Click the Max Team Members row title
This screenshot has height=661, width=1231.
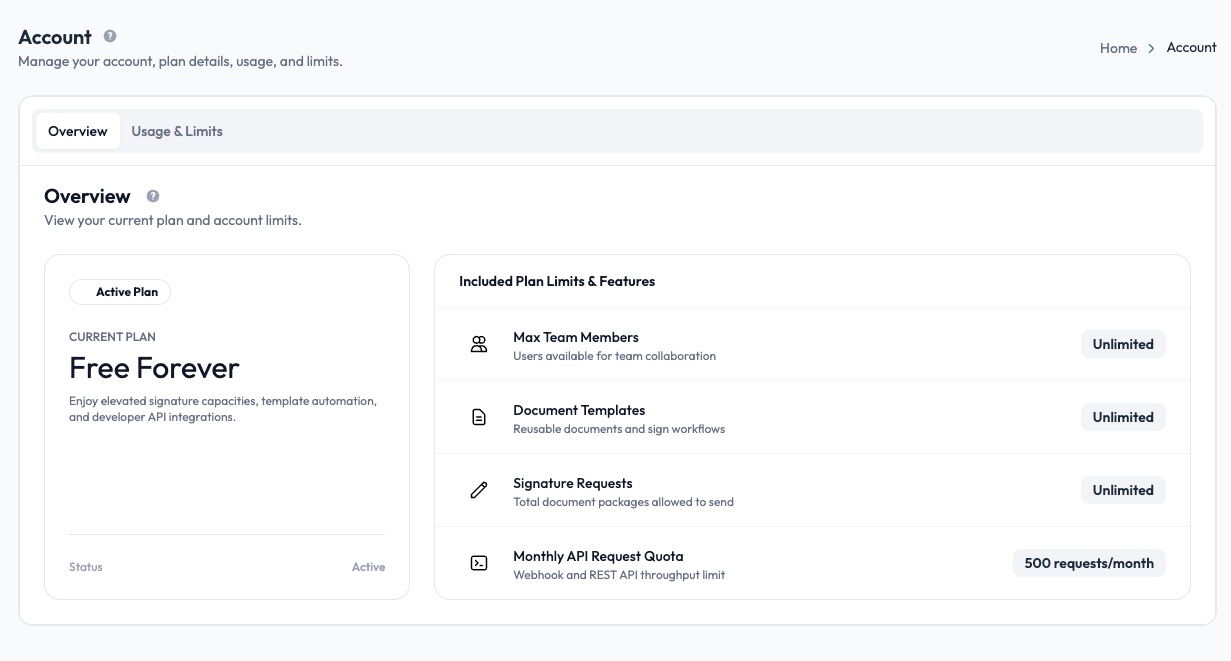pos(576,337)
